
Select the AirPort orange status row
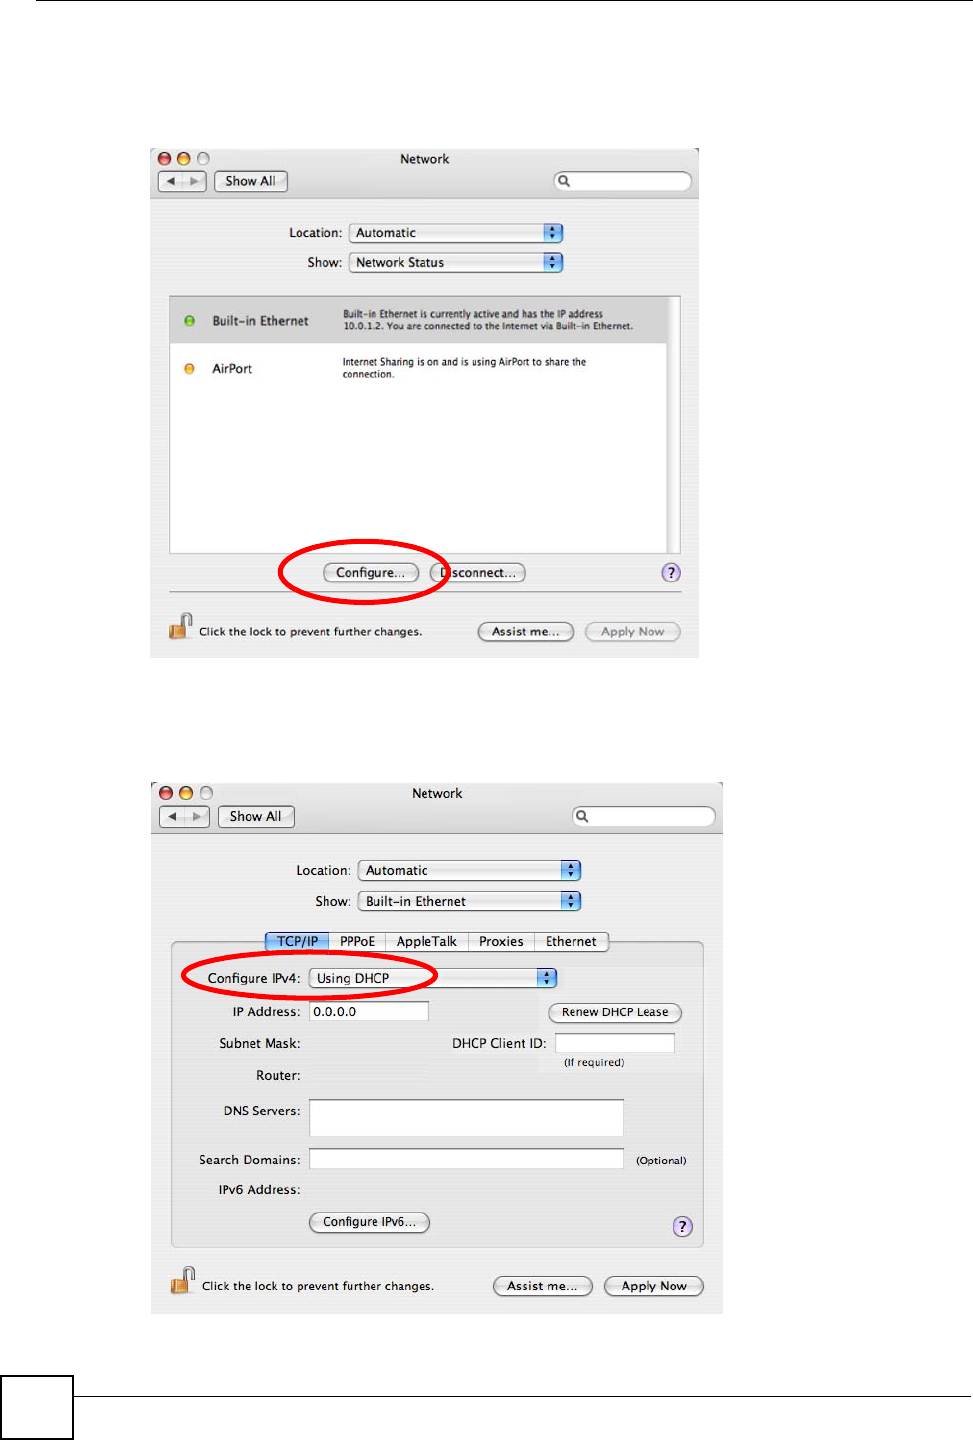click(x=418, y=368)
